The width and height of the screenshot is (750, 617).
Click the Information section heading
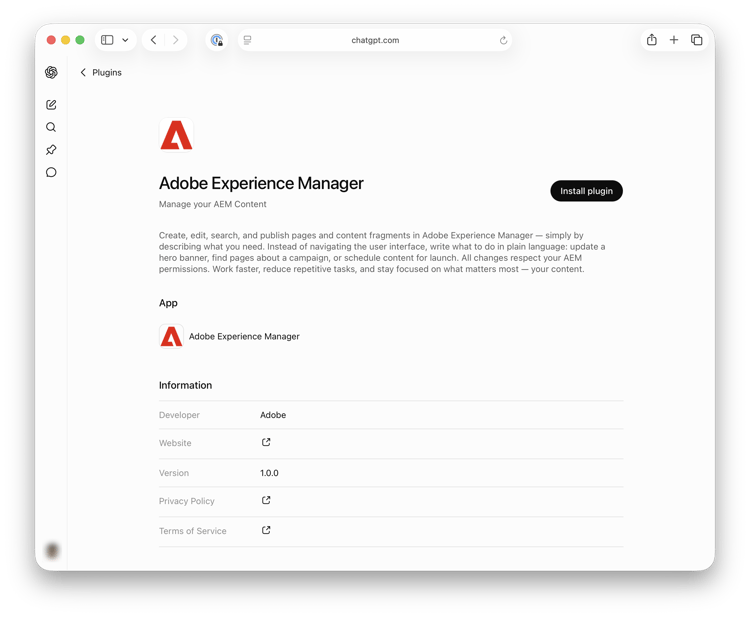click(185, 385)
